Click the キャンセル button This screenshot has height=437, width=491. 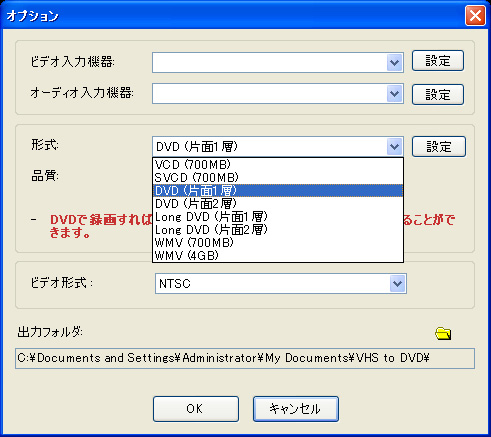tap(296, 409)
